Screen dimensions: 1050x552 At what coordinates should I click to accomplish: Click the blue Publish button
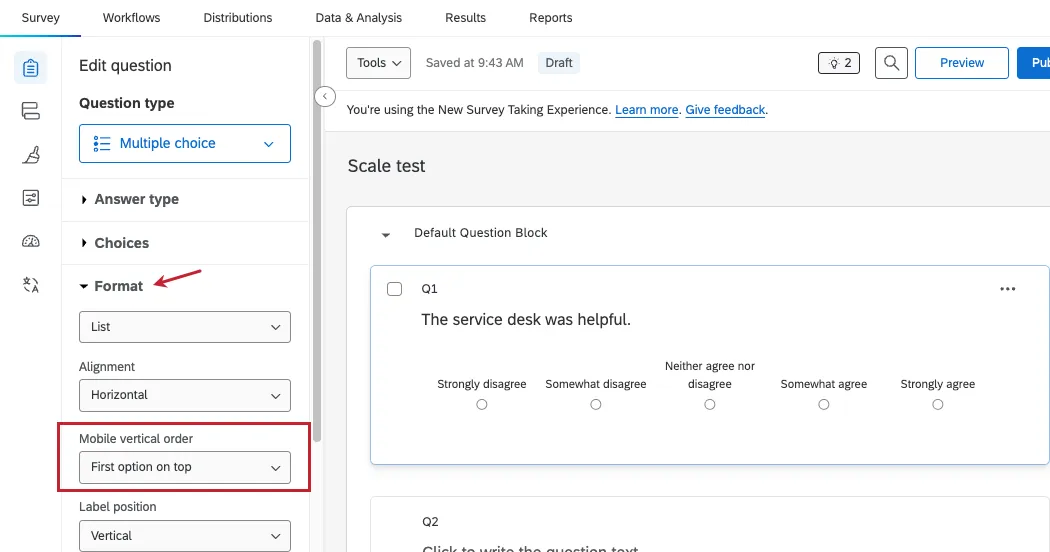pyautogui.click(x=1033, y=63)
